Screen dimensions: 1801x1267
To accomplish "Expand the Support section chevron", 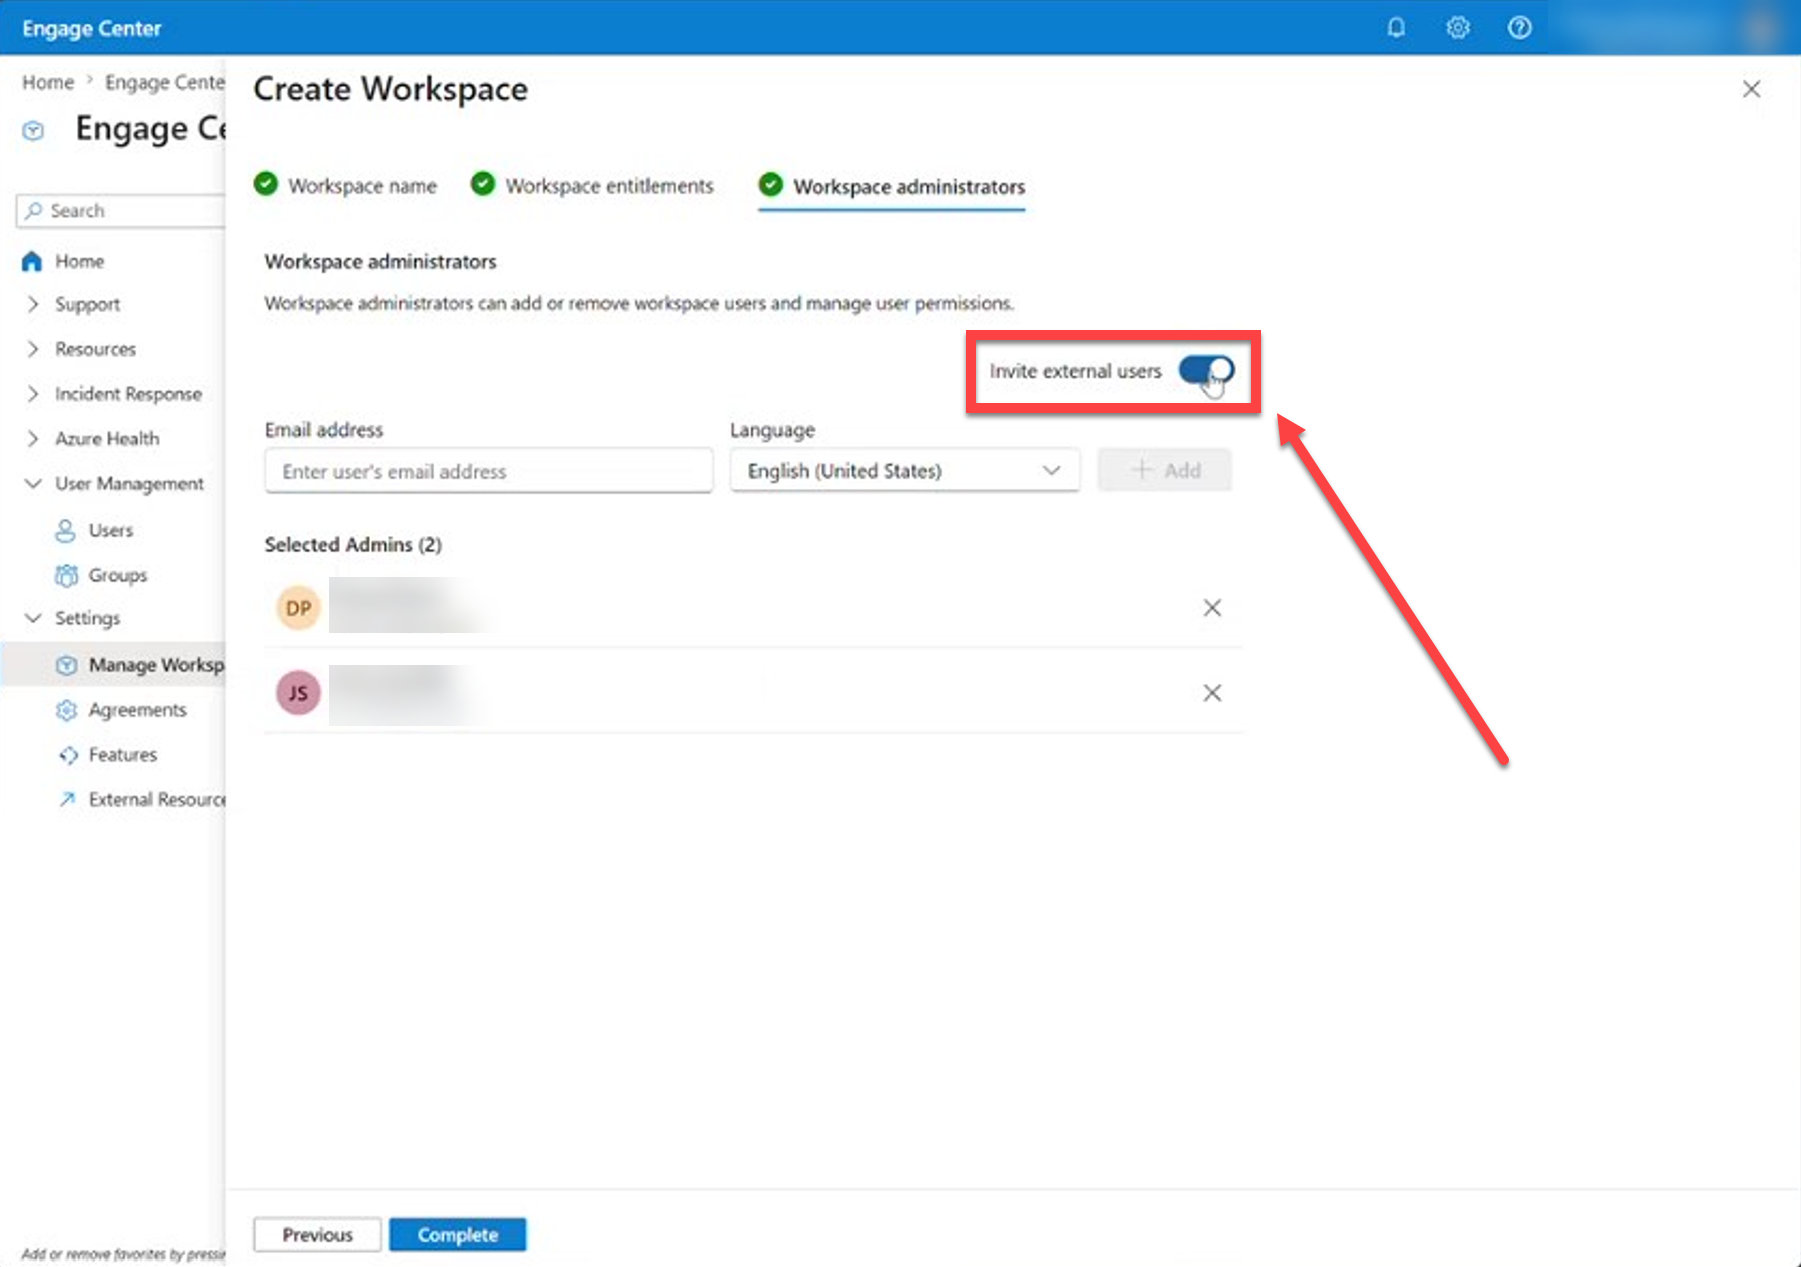I will click(x=33, y=304).
